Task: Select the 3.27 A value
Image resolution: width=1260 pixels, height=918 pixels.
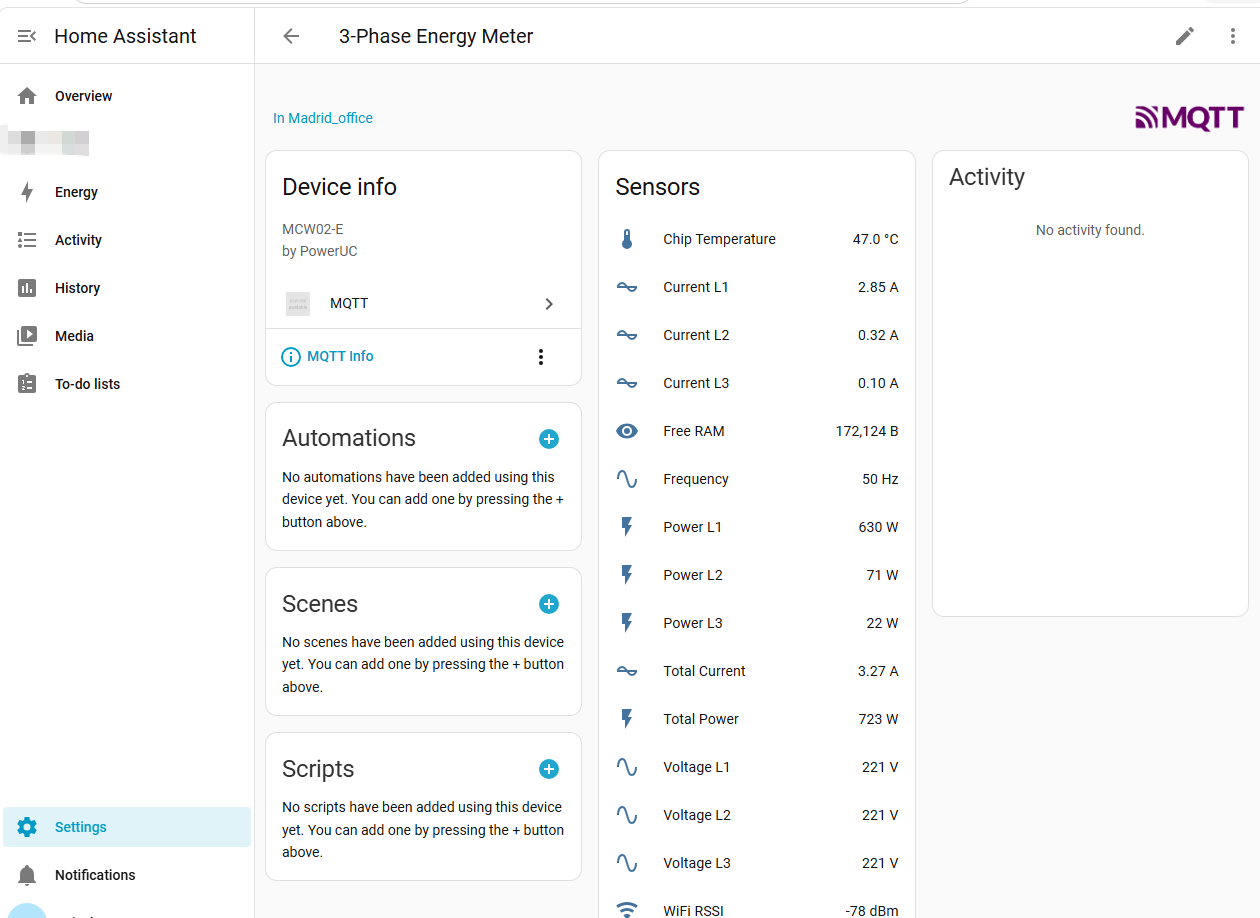Action: click(878, 671)
